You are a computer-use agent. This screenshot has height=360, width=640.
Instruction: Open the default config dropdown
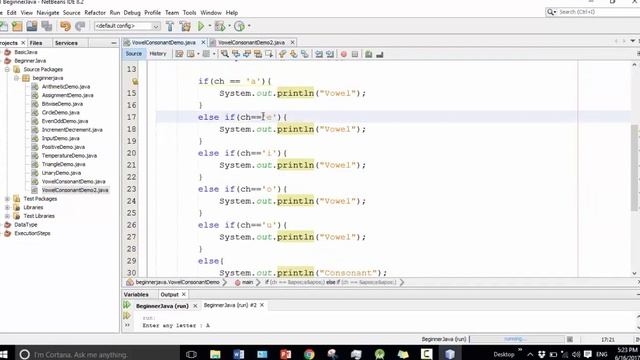pyautogui.click(x=127, y=26)
